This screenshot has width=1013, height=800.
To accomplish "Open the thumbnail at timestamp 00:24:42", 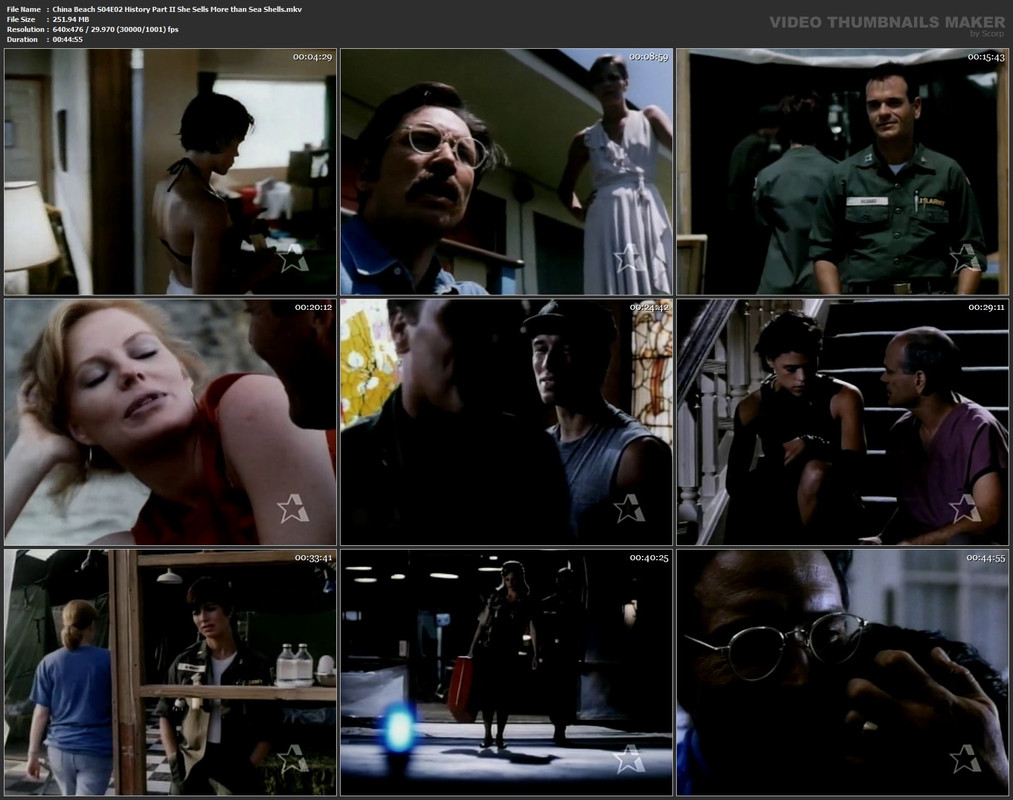I will pyautogui.click(x=506, y=422).
